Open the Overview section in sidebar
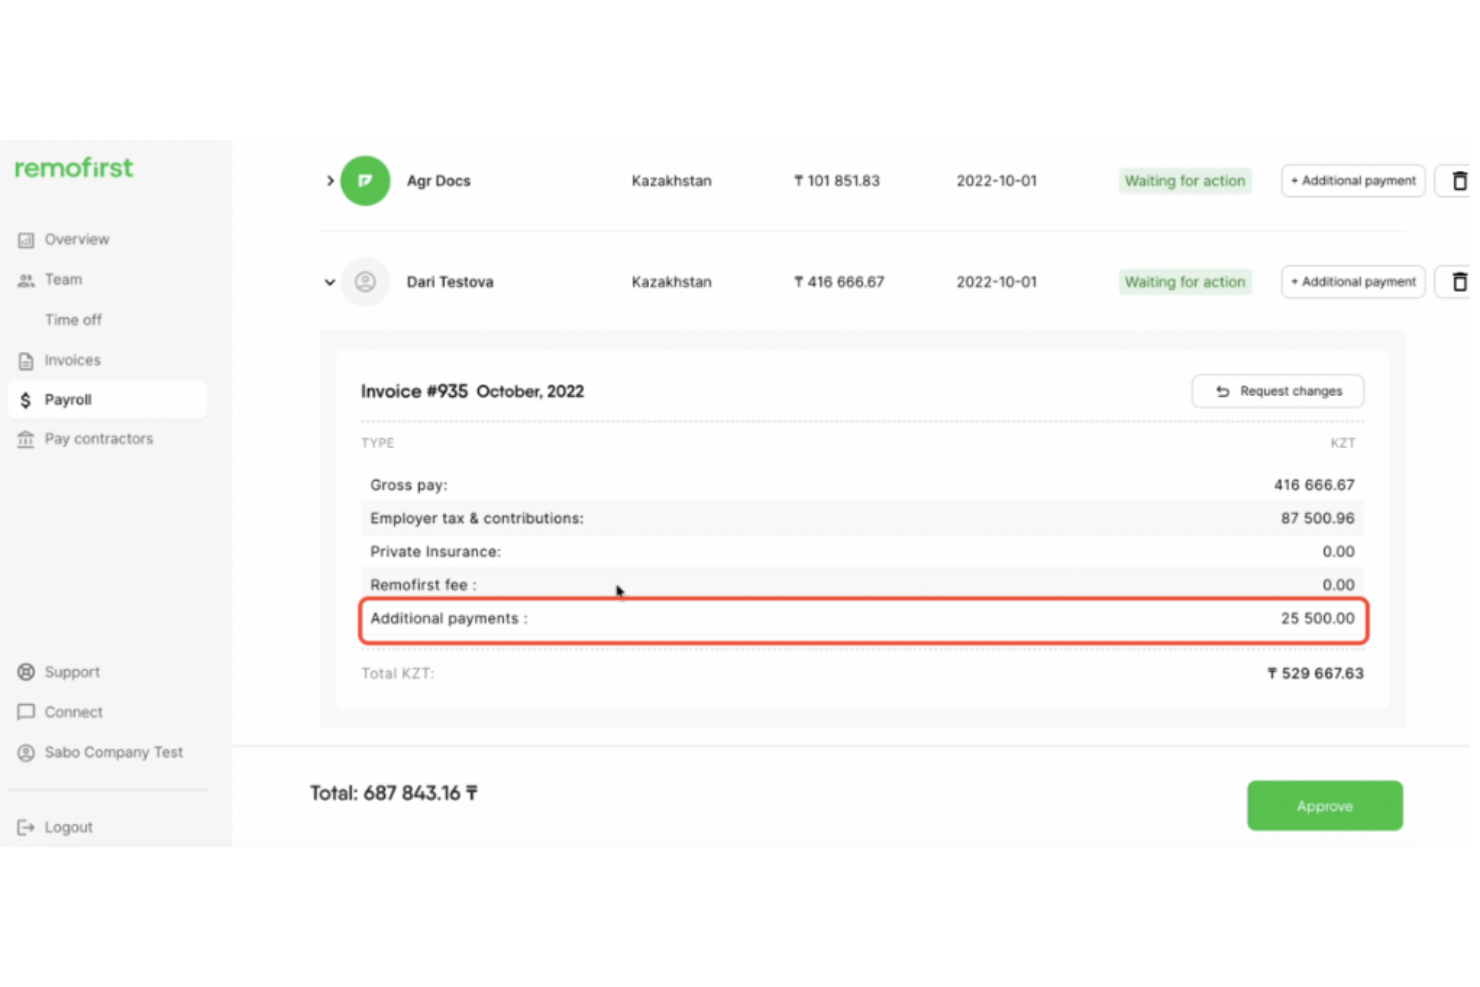Screen dimensions: 1480x987 tap(76, 239)
